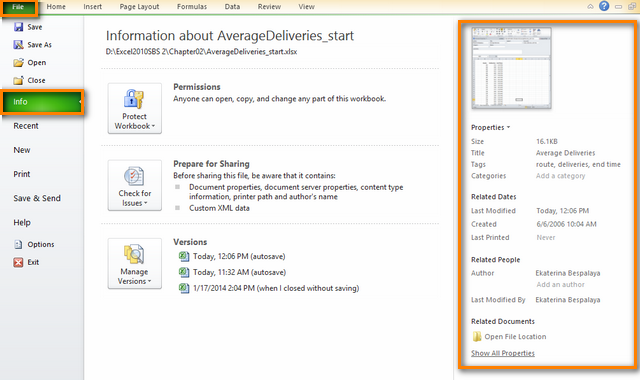
Task: Click the red Exit icon
Action: point(18,262)
